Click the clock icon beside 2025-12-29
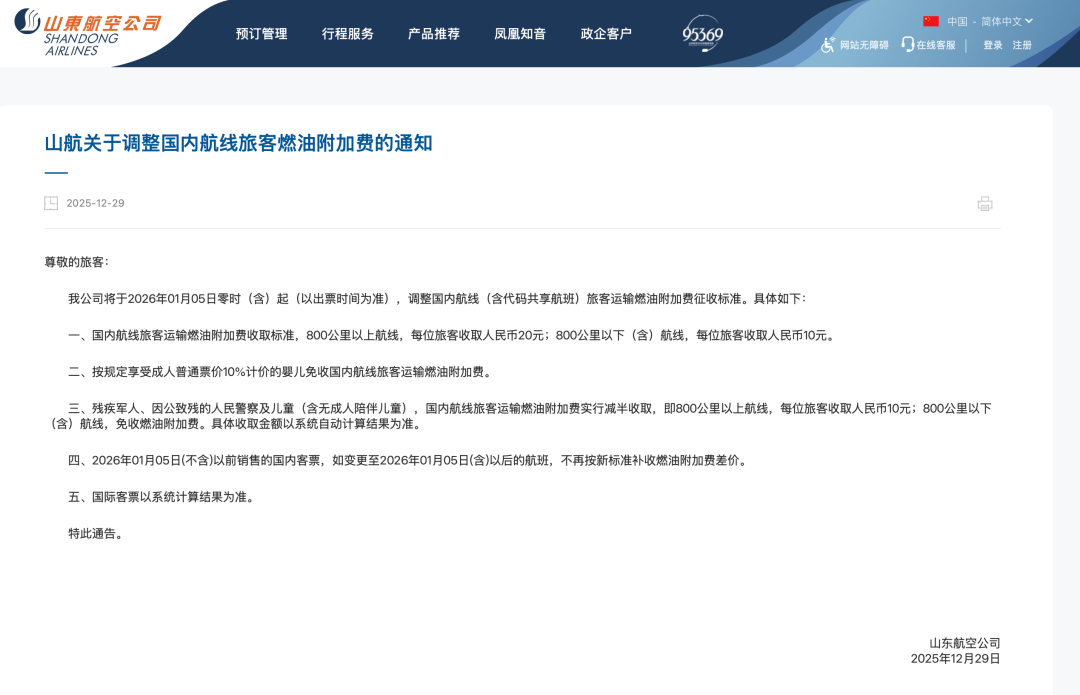The height and width of the screenshot is (695, 1080). (x=51, y=204)
